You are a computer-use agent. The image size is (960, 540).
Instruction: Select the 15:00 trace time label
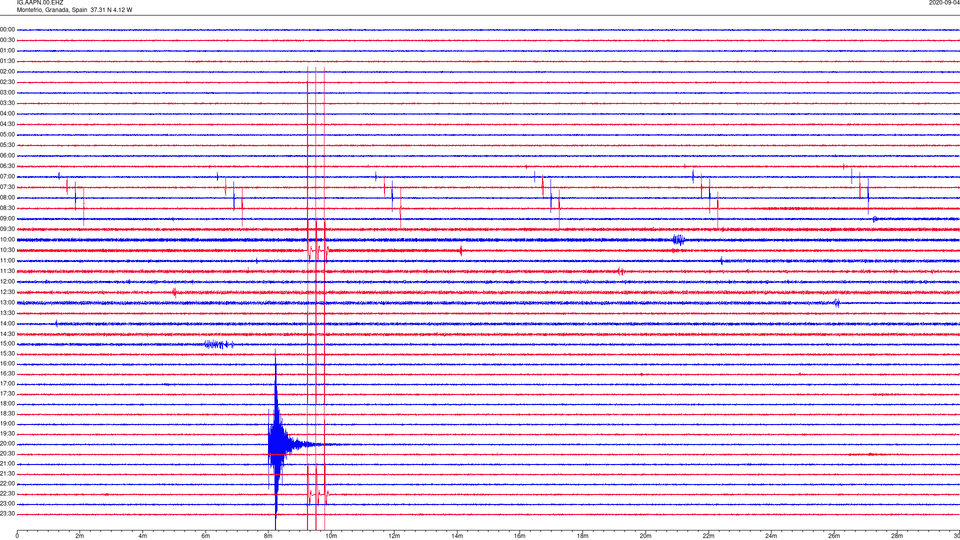[7, 344]
